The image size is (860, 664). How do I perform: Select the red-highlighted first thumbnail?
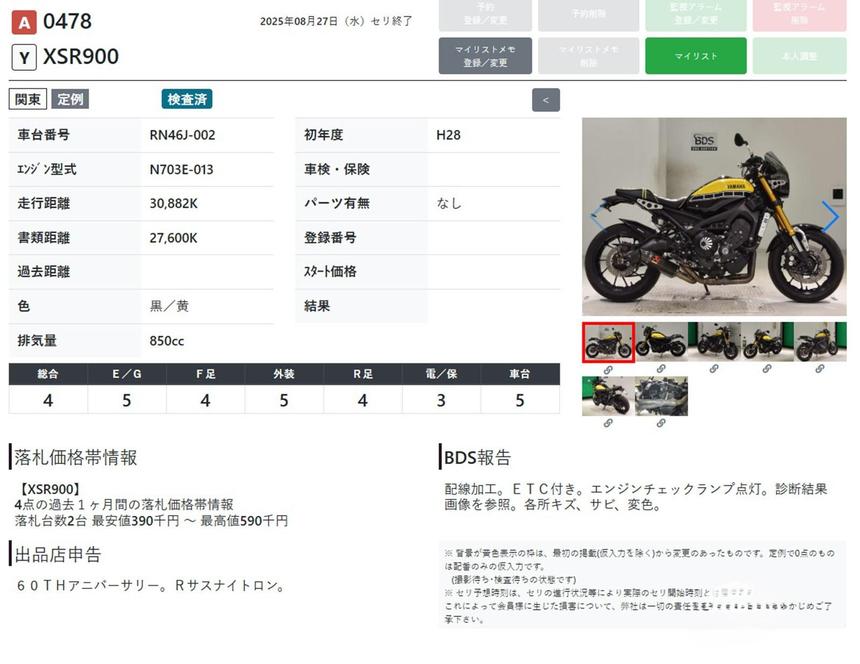608,342
